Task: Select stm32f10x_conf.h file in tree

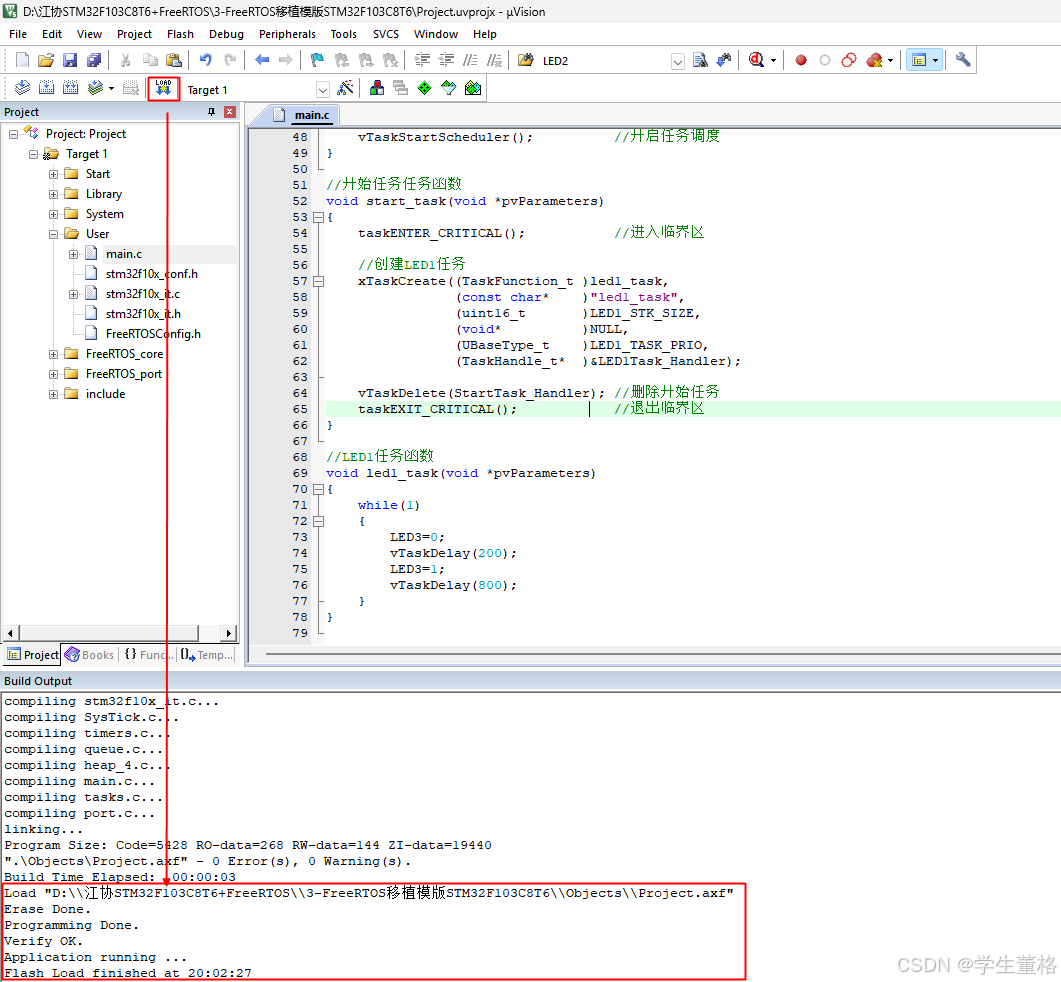Action: pos(152,274)
